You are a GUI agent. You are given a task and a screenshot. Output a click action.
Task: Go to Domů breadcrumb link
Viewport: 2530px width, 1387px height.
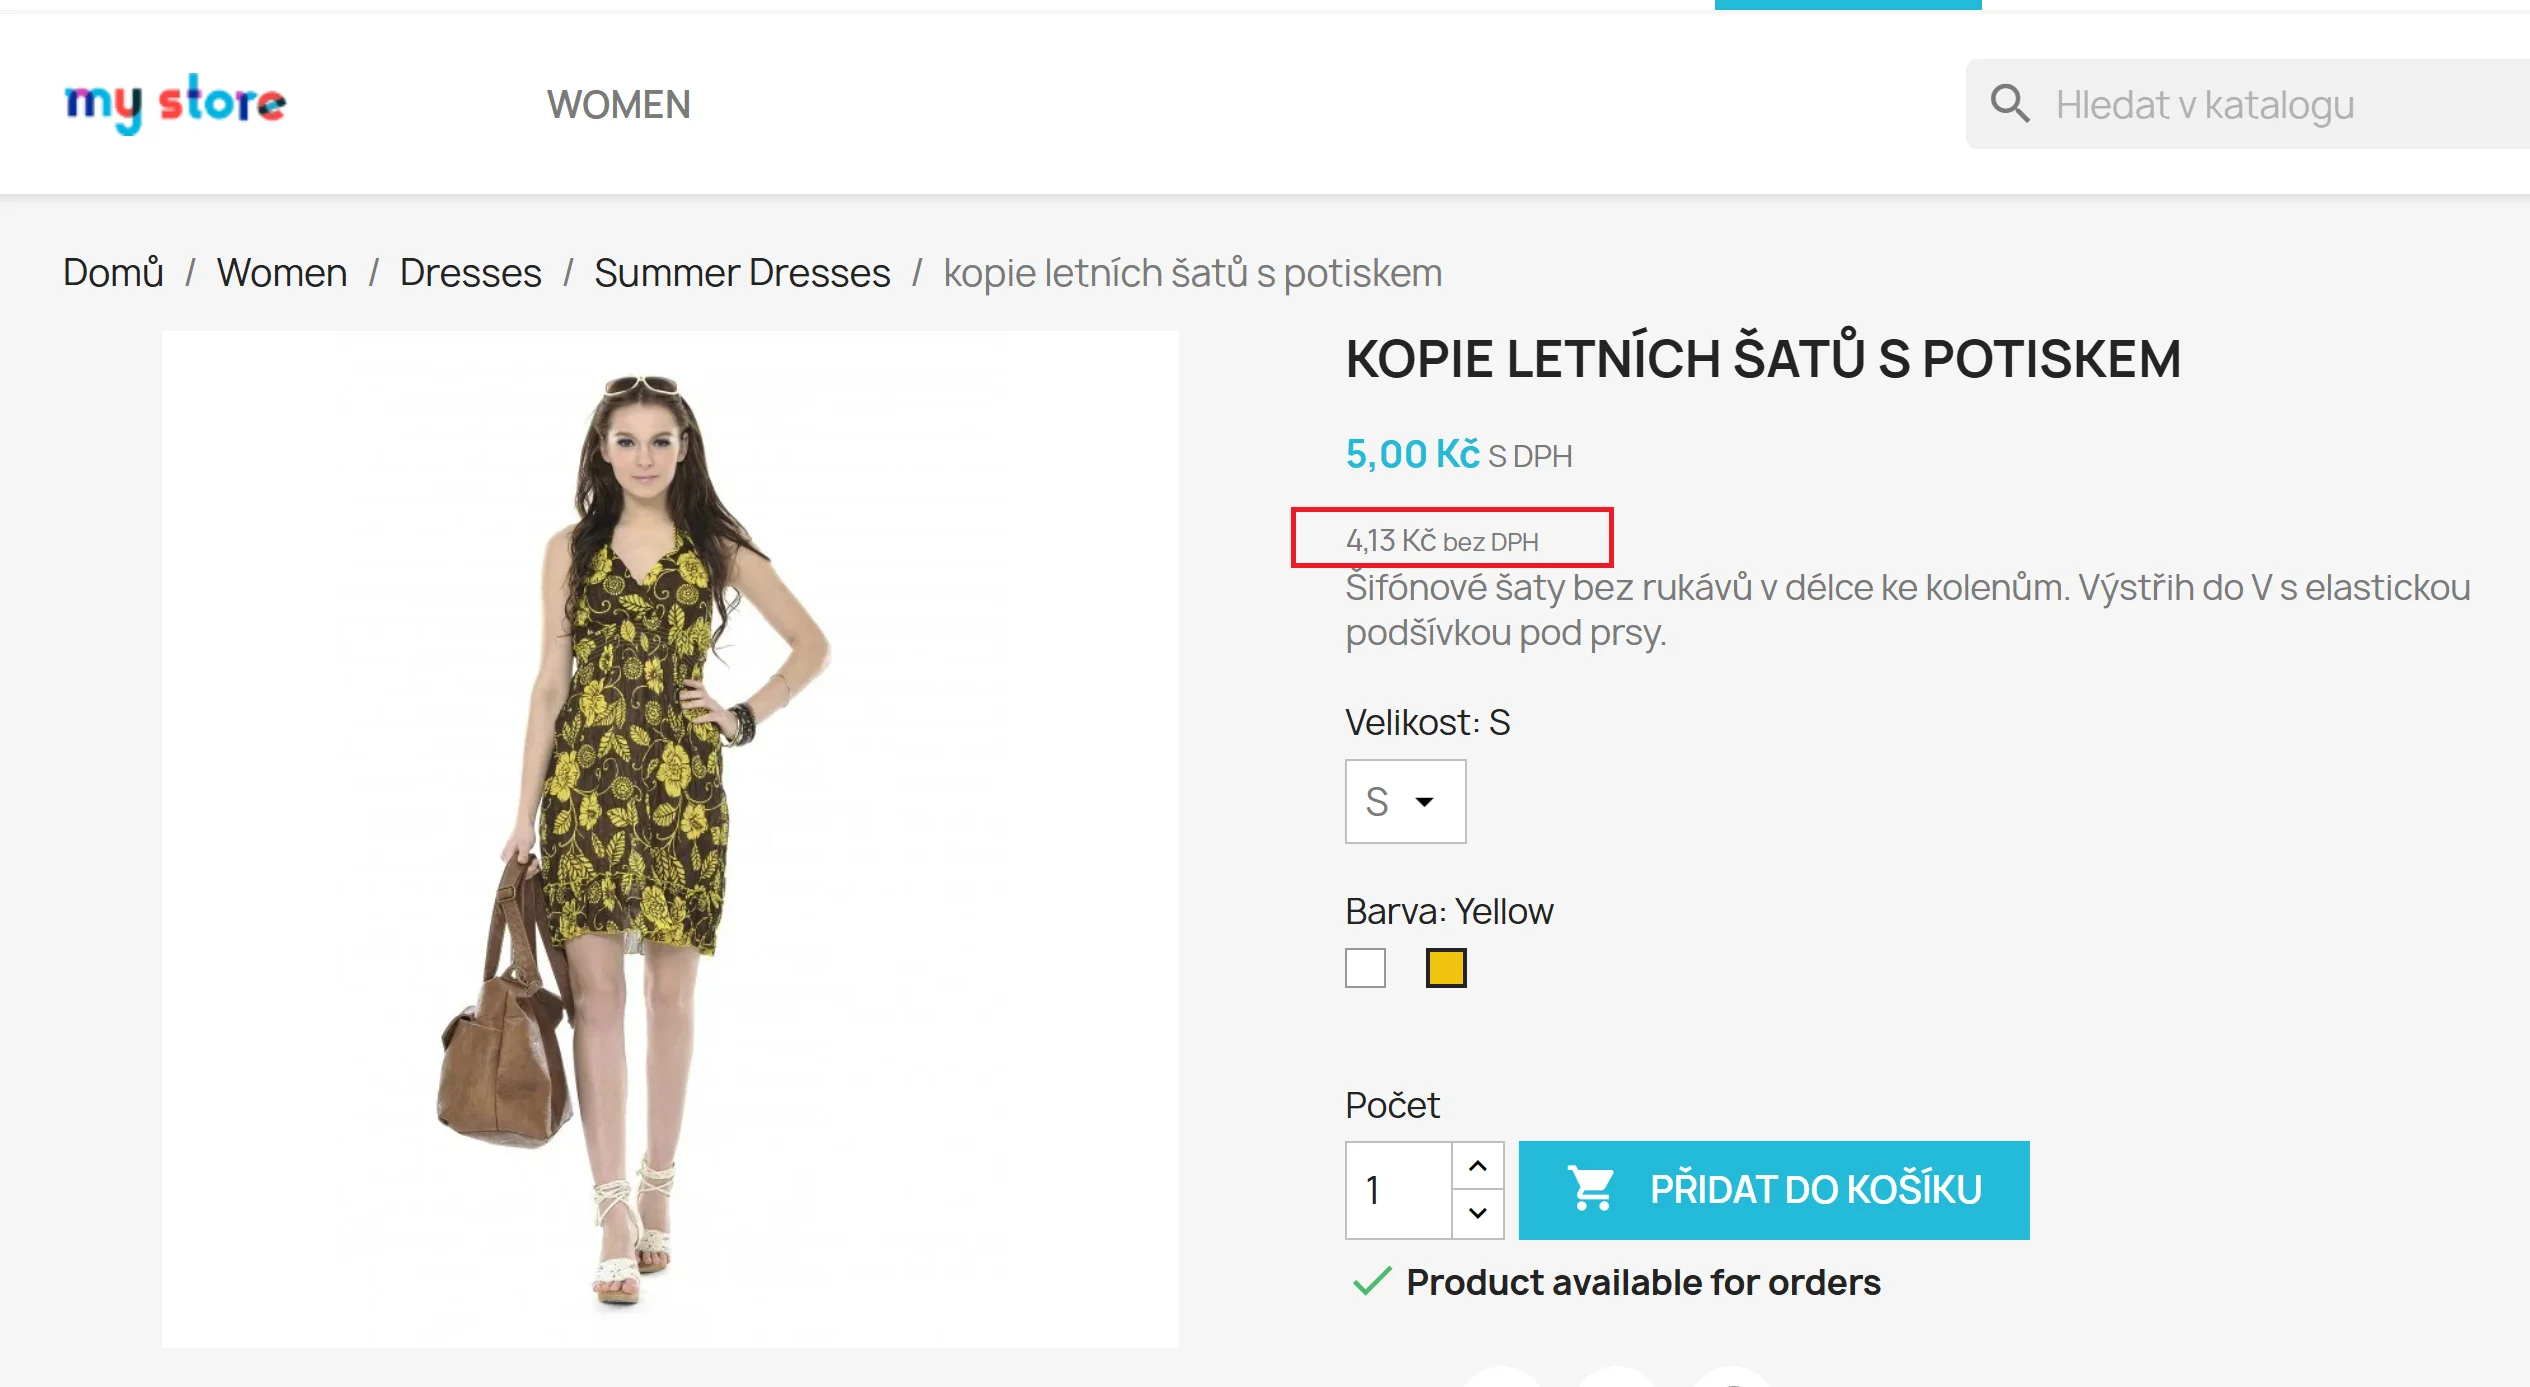(x=113, y=273)
